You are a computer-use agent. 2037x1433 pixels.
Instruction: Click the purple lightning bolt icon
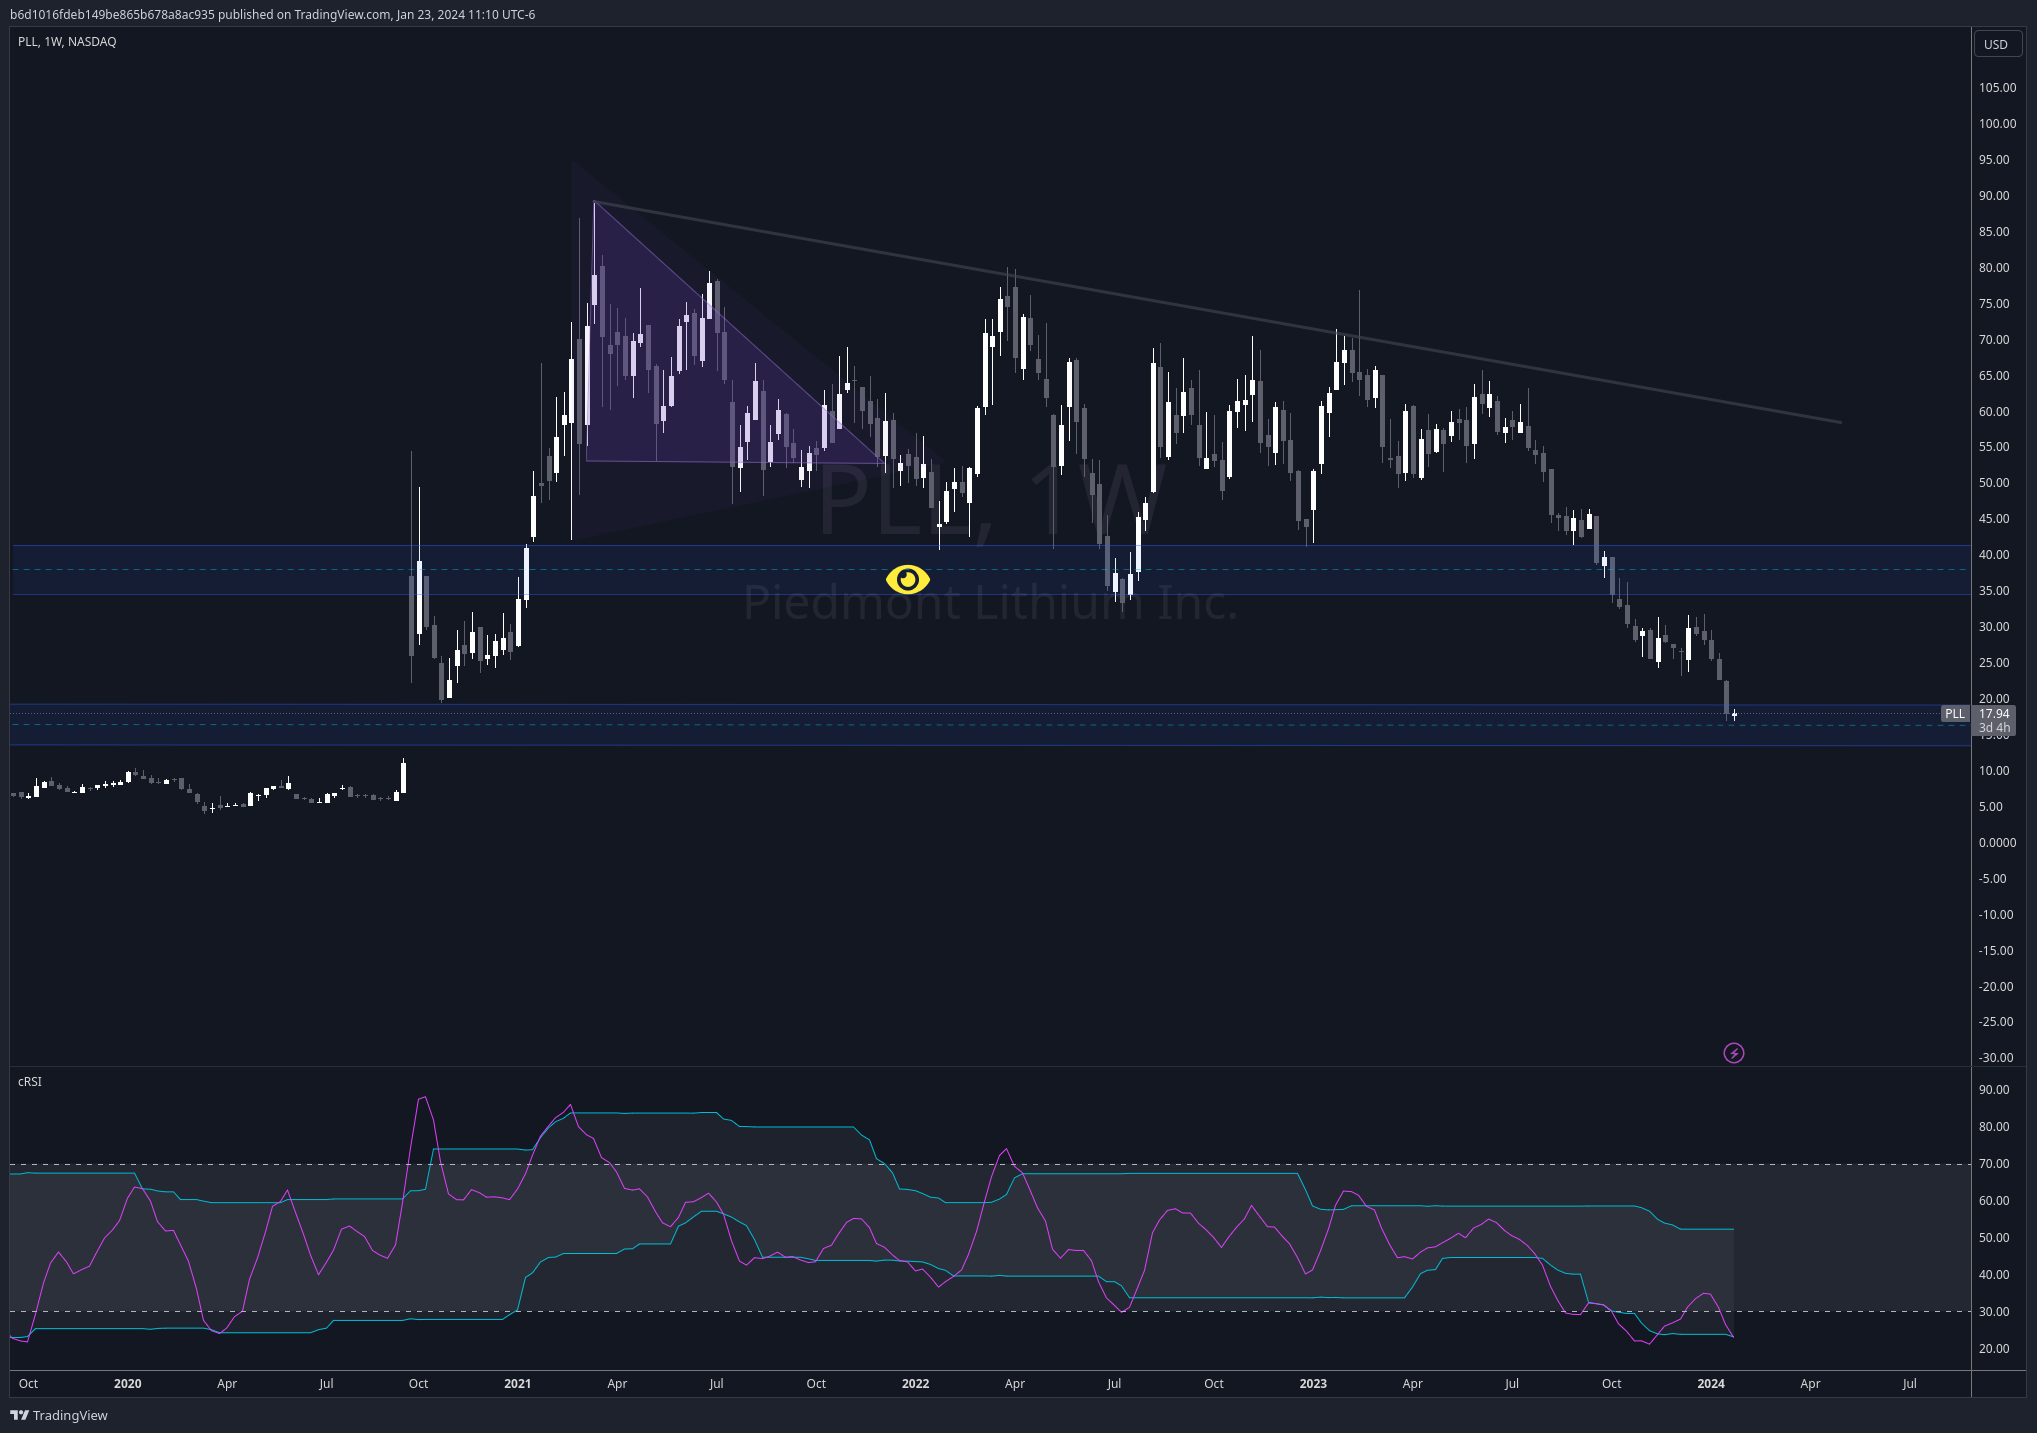click(1734, 1053)
